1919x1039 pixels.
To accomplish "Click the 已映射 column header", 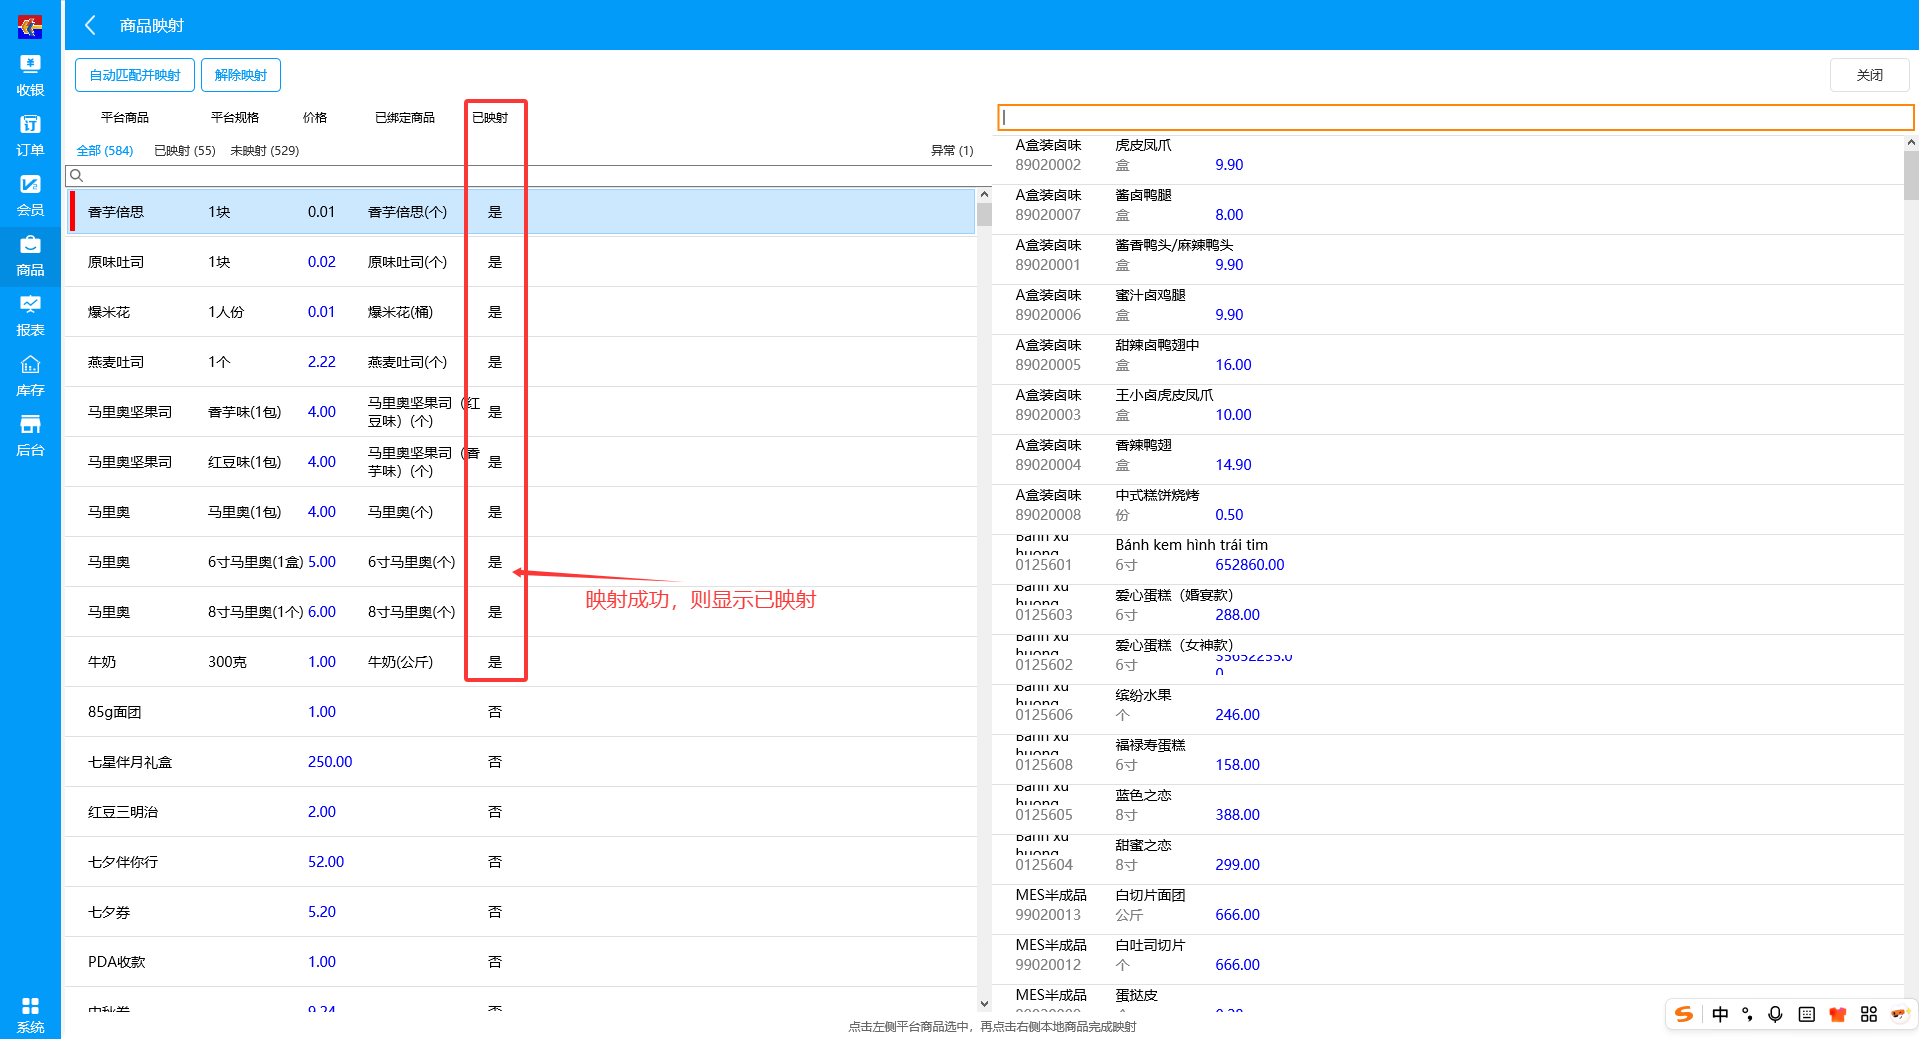I will point(490,118).
